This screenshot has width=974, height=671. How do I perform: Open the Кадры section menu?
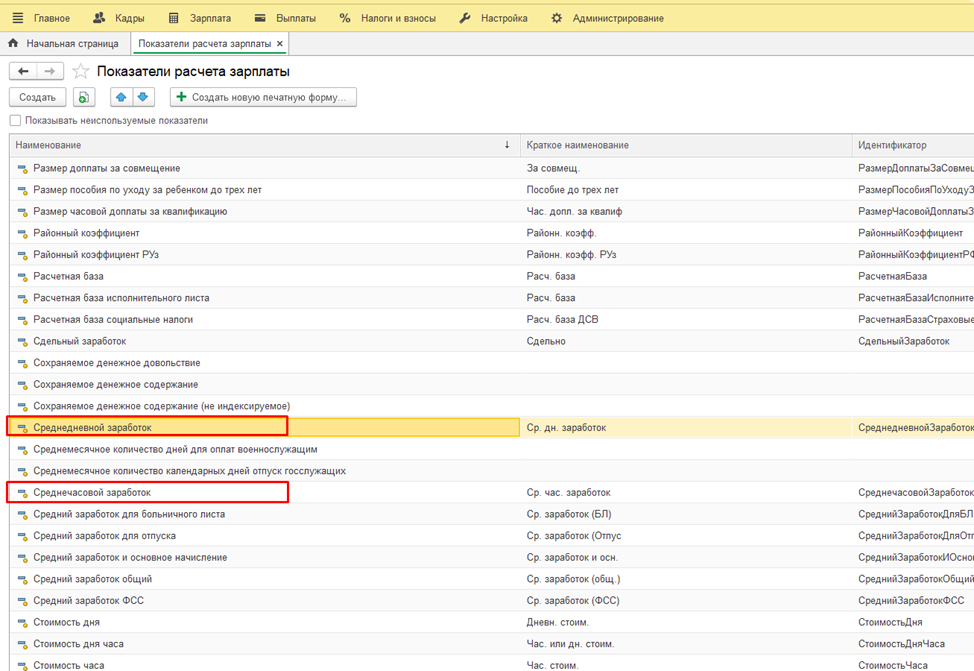point(118,18)
